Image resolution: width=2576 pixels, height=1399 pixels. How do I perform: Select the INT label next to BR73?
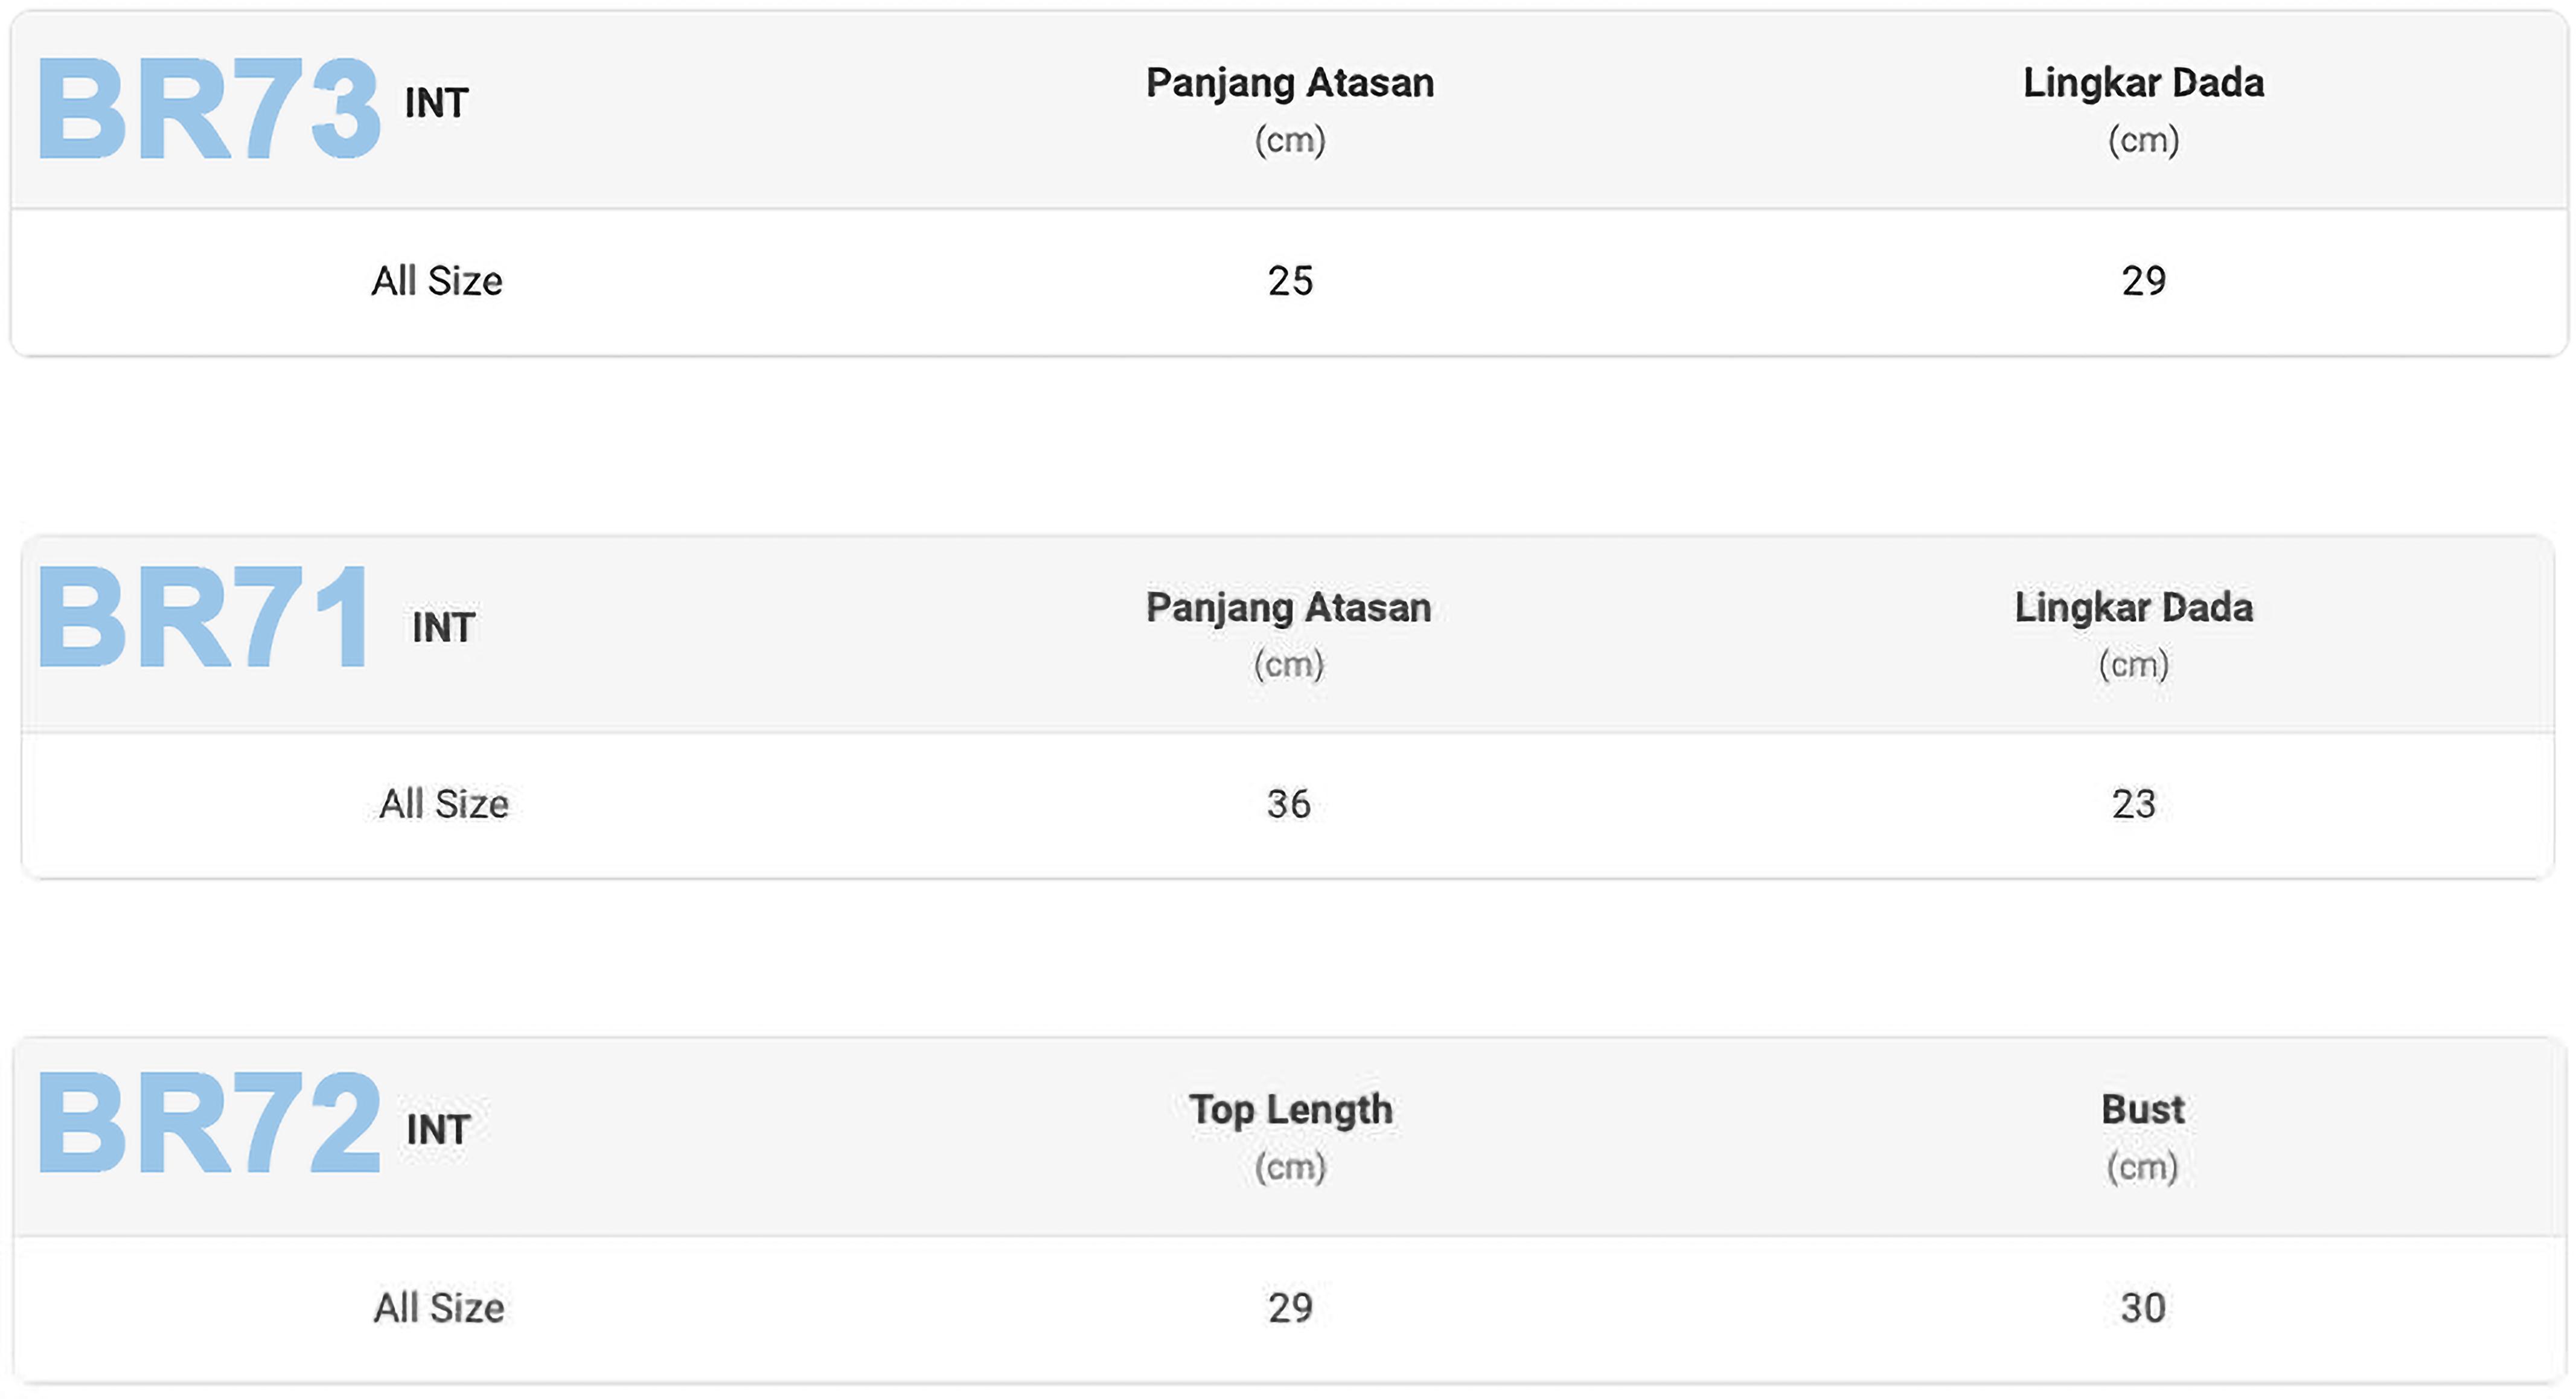436,103
